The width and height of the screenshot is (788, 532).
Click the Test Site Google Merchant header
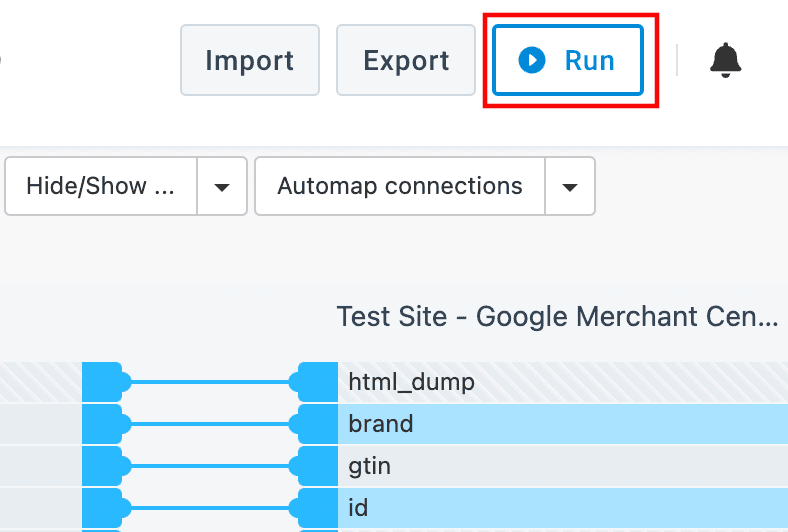(x=557, y=317)
